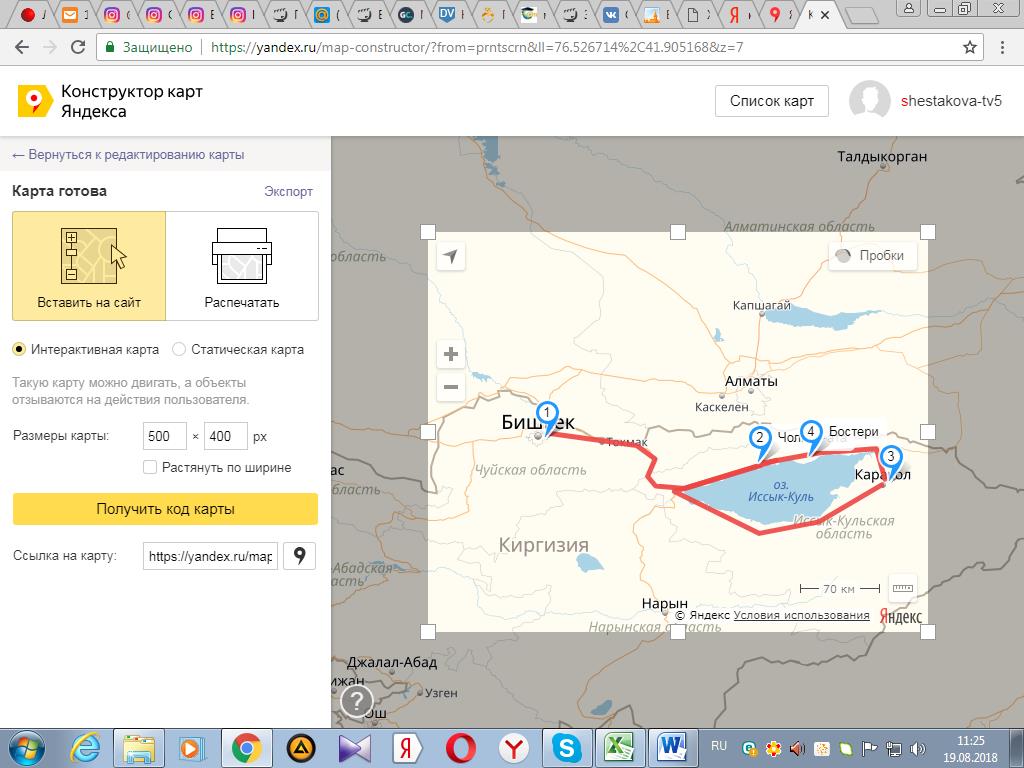
Task: Open the shestakova-tv5 account name
Action: [x=951, y=101]
